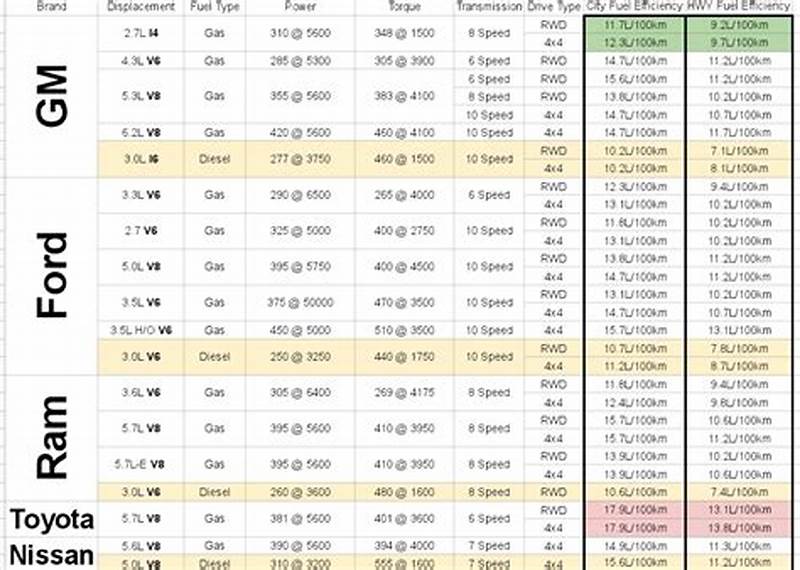Click the 7.1L/100km highway efficiency cell
Viewport: 800px width, 570px height.
(x=739, y=151)
